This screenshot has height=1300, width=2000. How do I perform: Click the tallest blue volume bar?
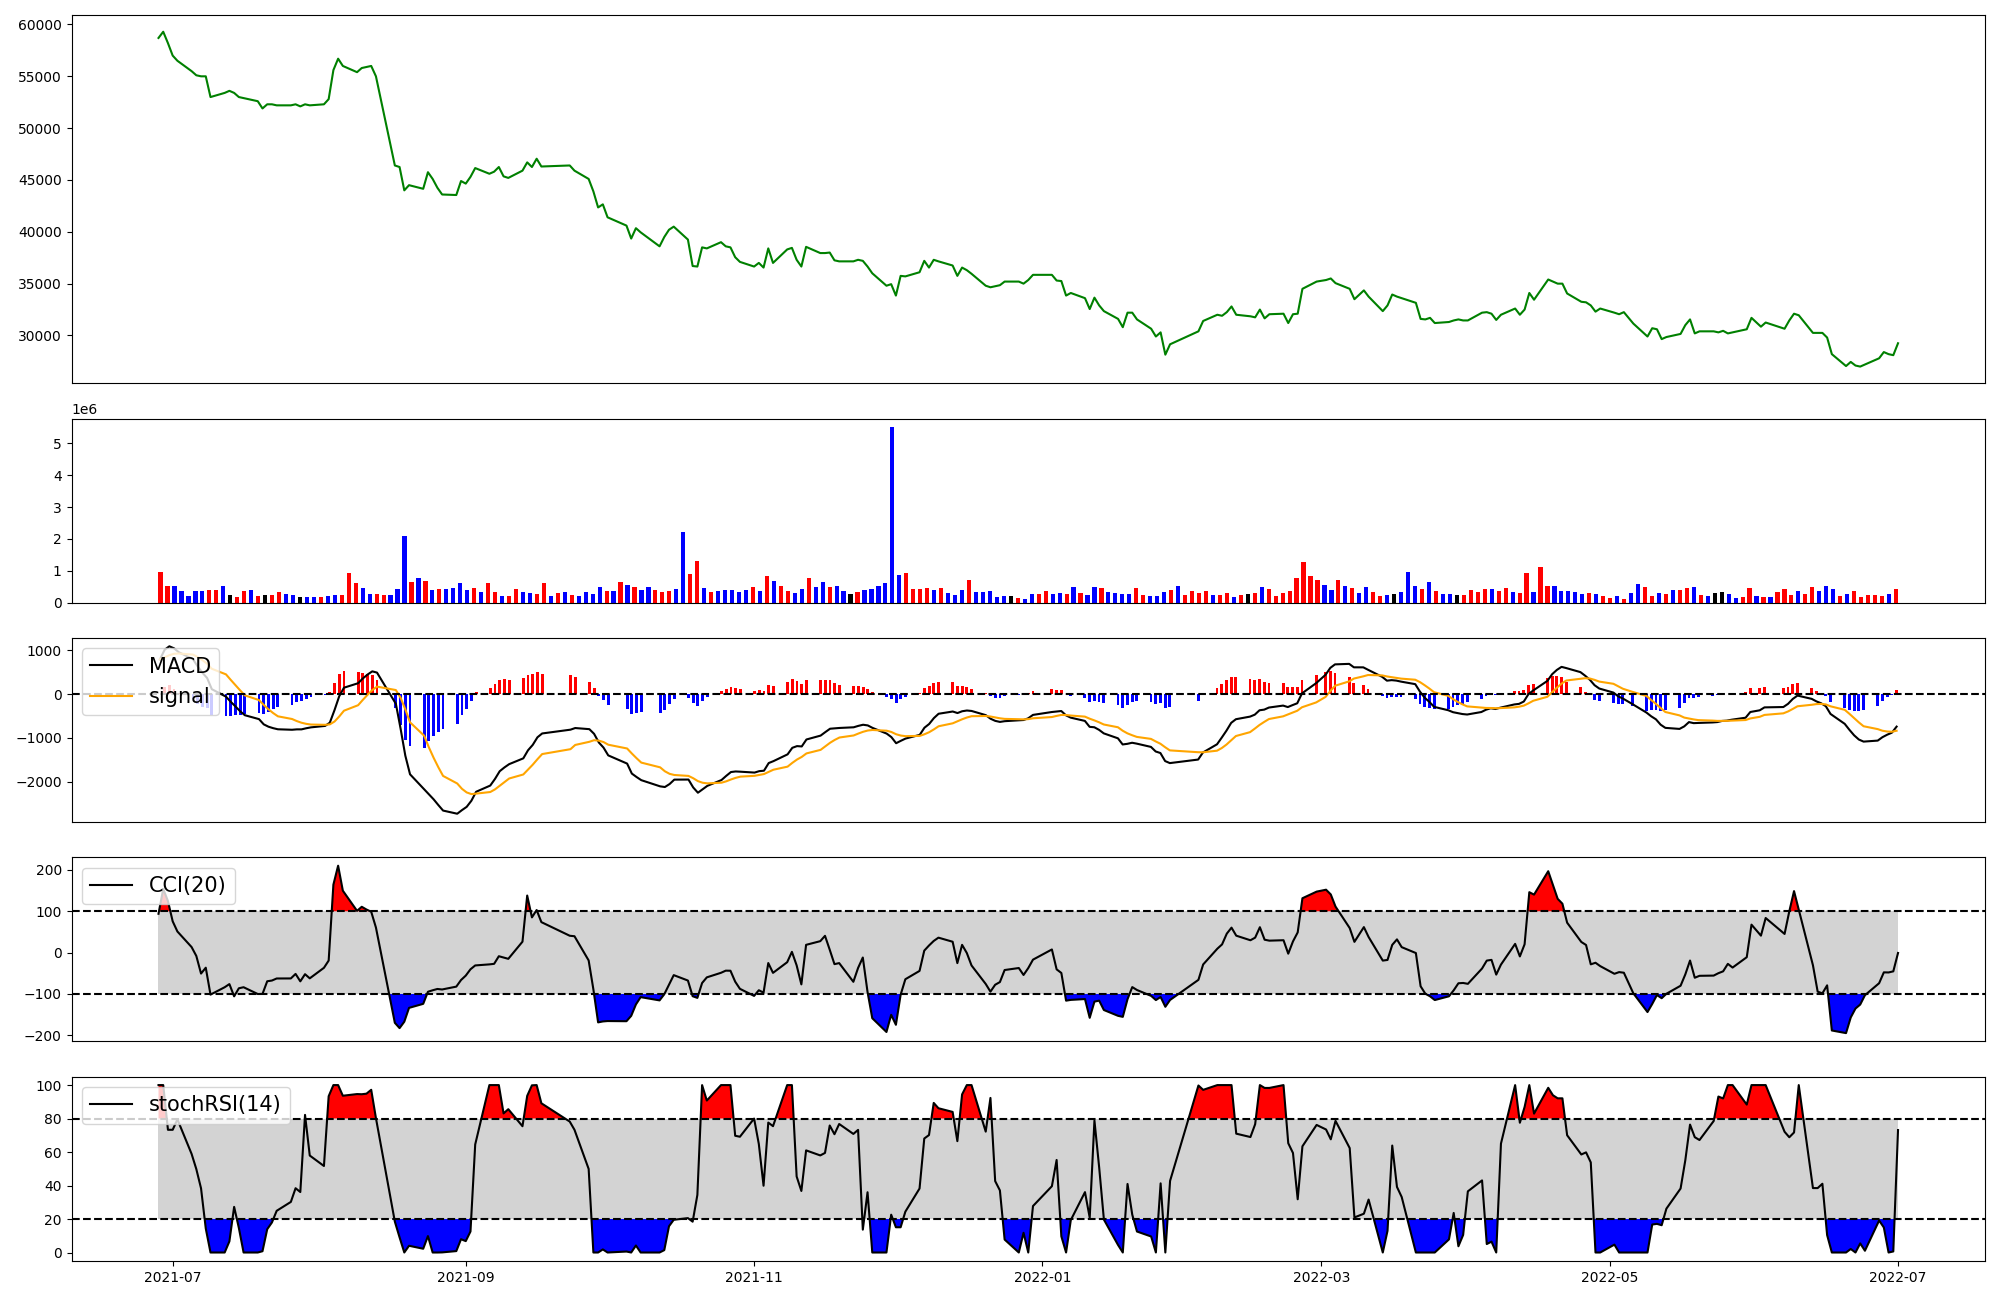(892, 514)
